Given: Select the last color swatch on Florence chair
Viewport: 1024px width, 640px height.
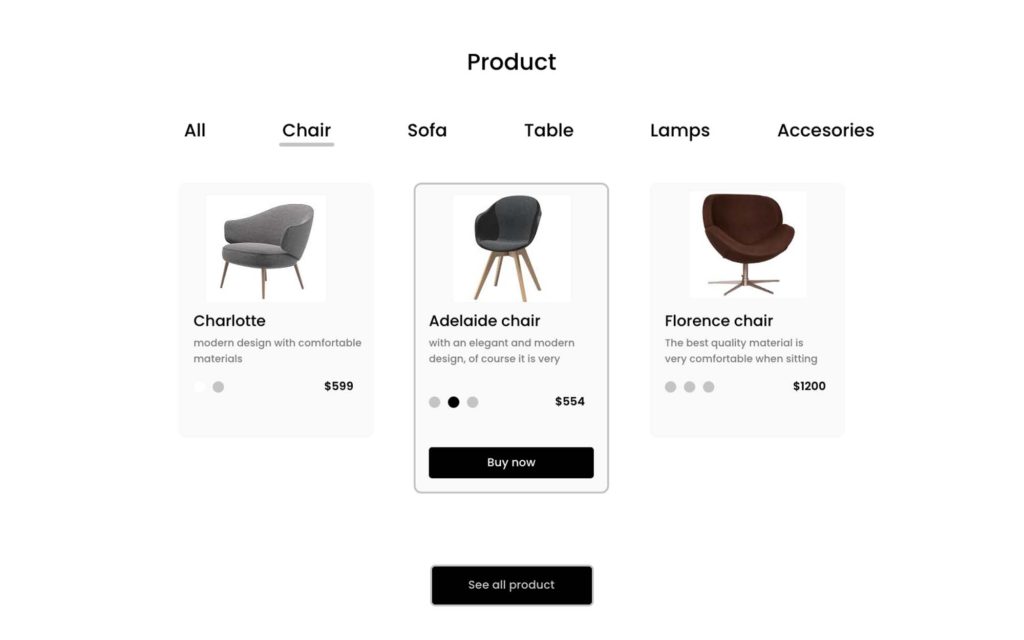Looking at the screenshot, I should (x=709, y=387).
